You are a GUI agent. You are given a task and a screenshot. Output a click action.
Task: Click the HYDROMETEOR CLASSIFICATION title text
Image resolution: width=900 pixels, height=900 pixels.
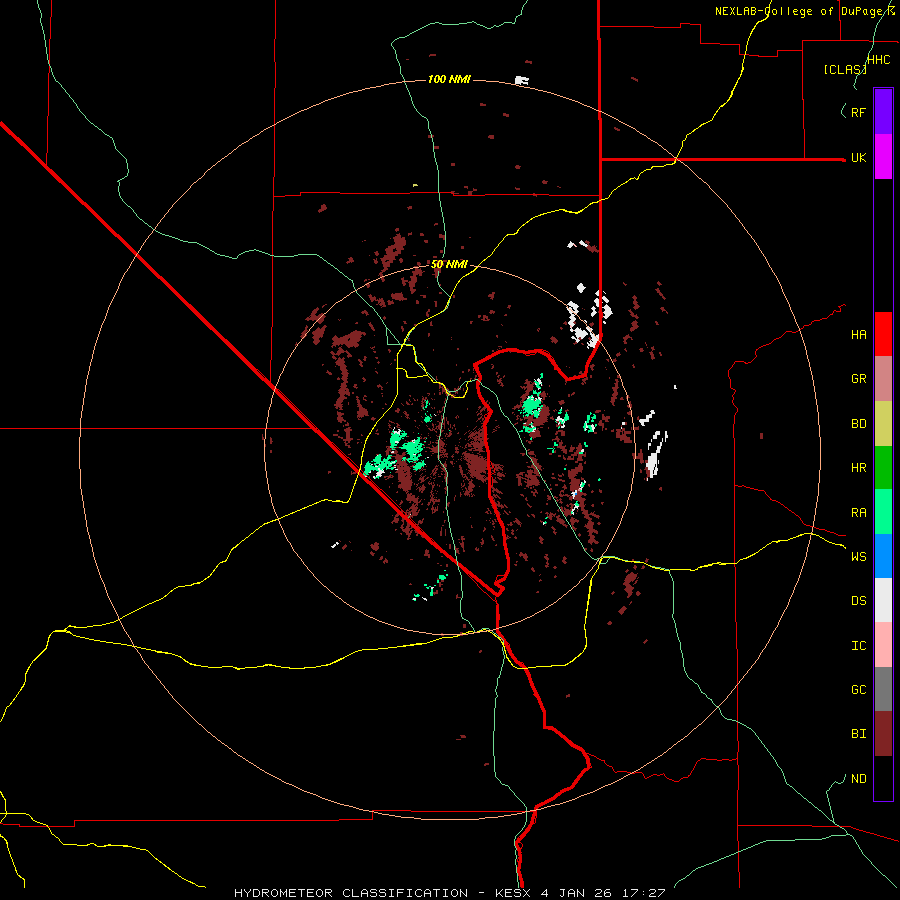click(x=351, y=893)
